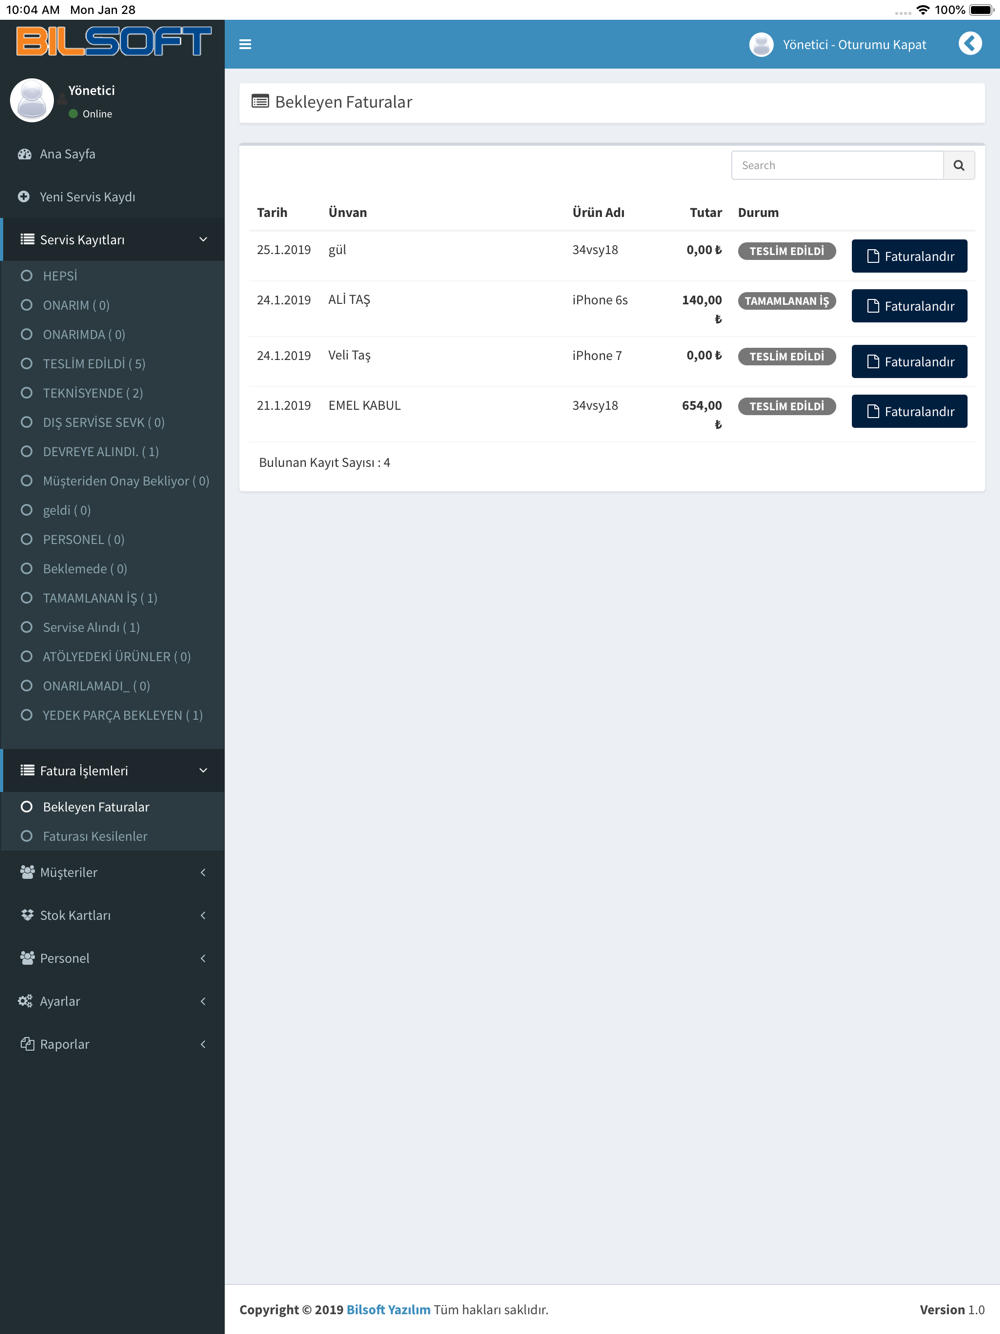1000x1334 pixels.
Task: Click the Fatura İşlemleri list icon
Action: [x=27, y=771]
